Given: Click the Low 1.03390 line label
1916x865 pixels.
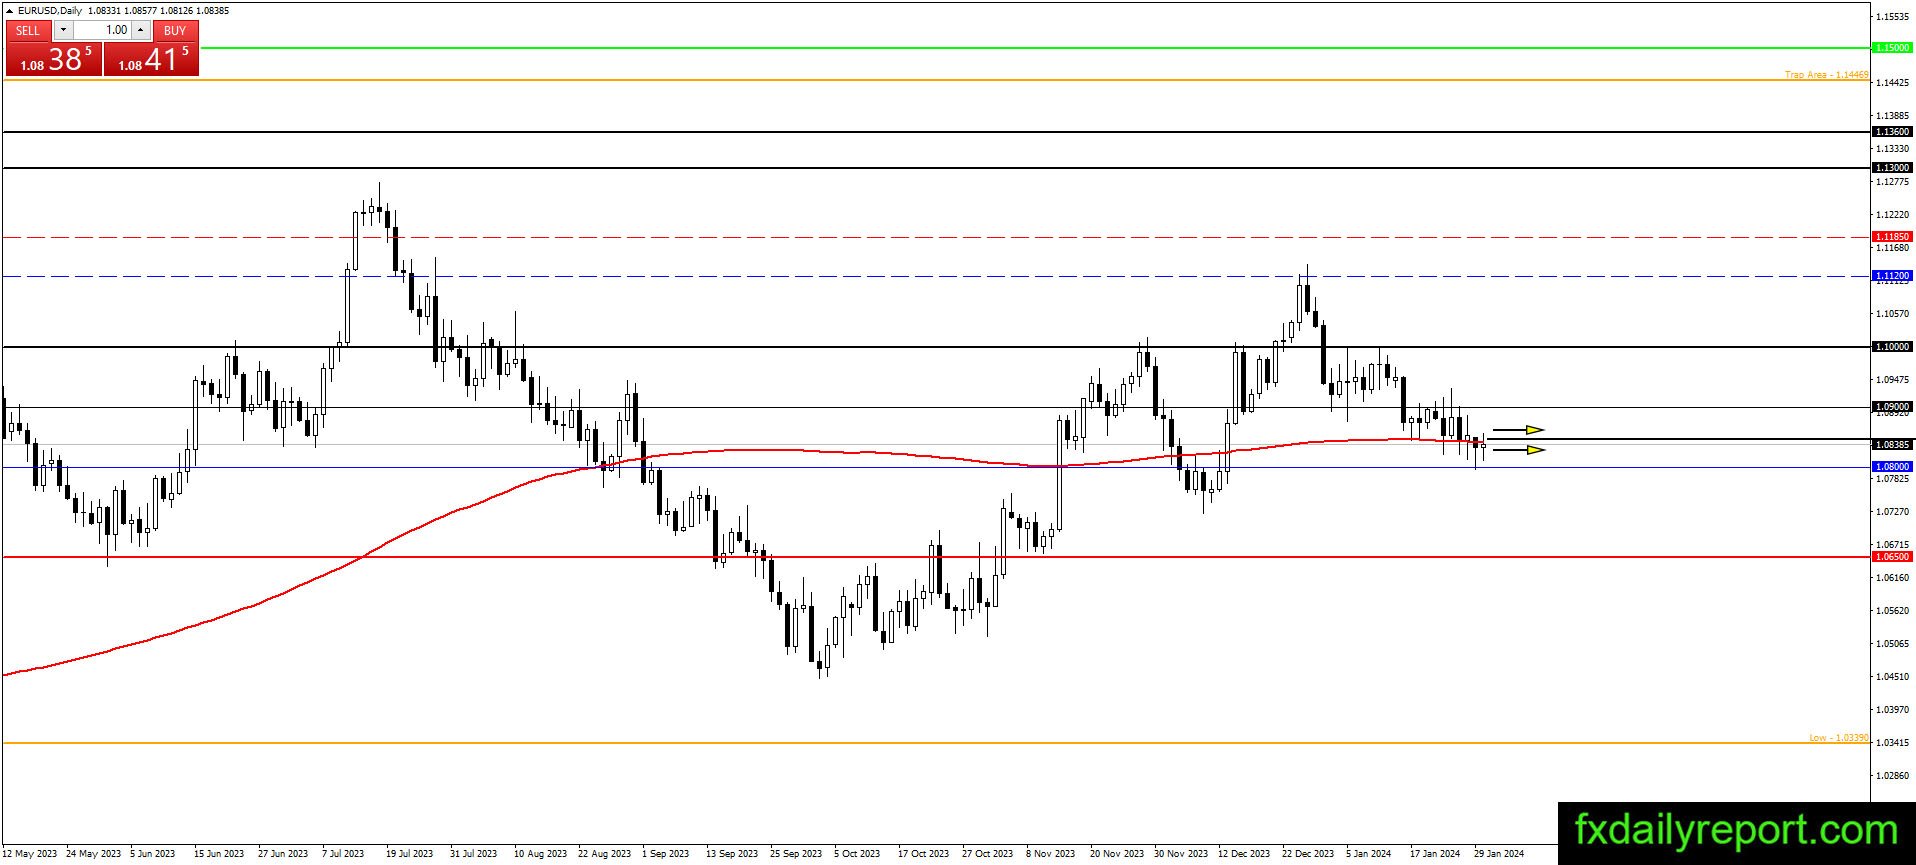Looking at the screenshot, I should click(x=1838, y=738).
